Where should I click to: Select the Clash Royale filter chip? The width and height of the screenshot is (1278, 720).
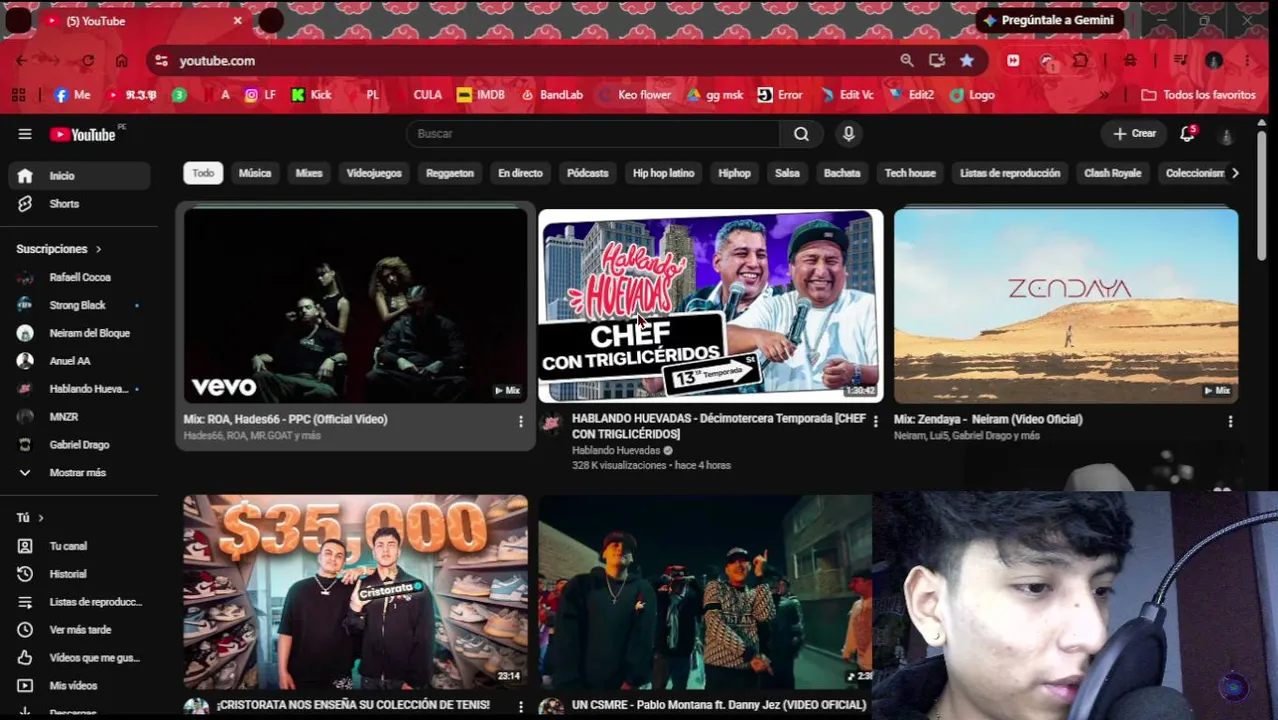tap(1112, 173)
